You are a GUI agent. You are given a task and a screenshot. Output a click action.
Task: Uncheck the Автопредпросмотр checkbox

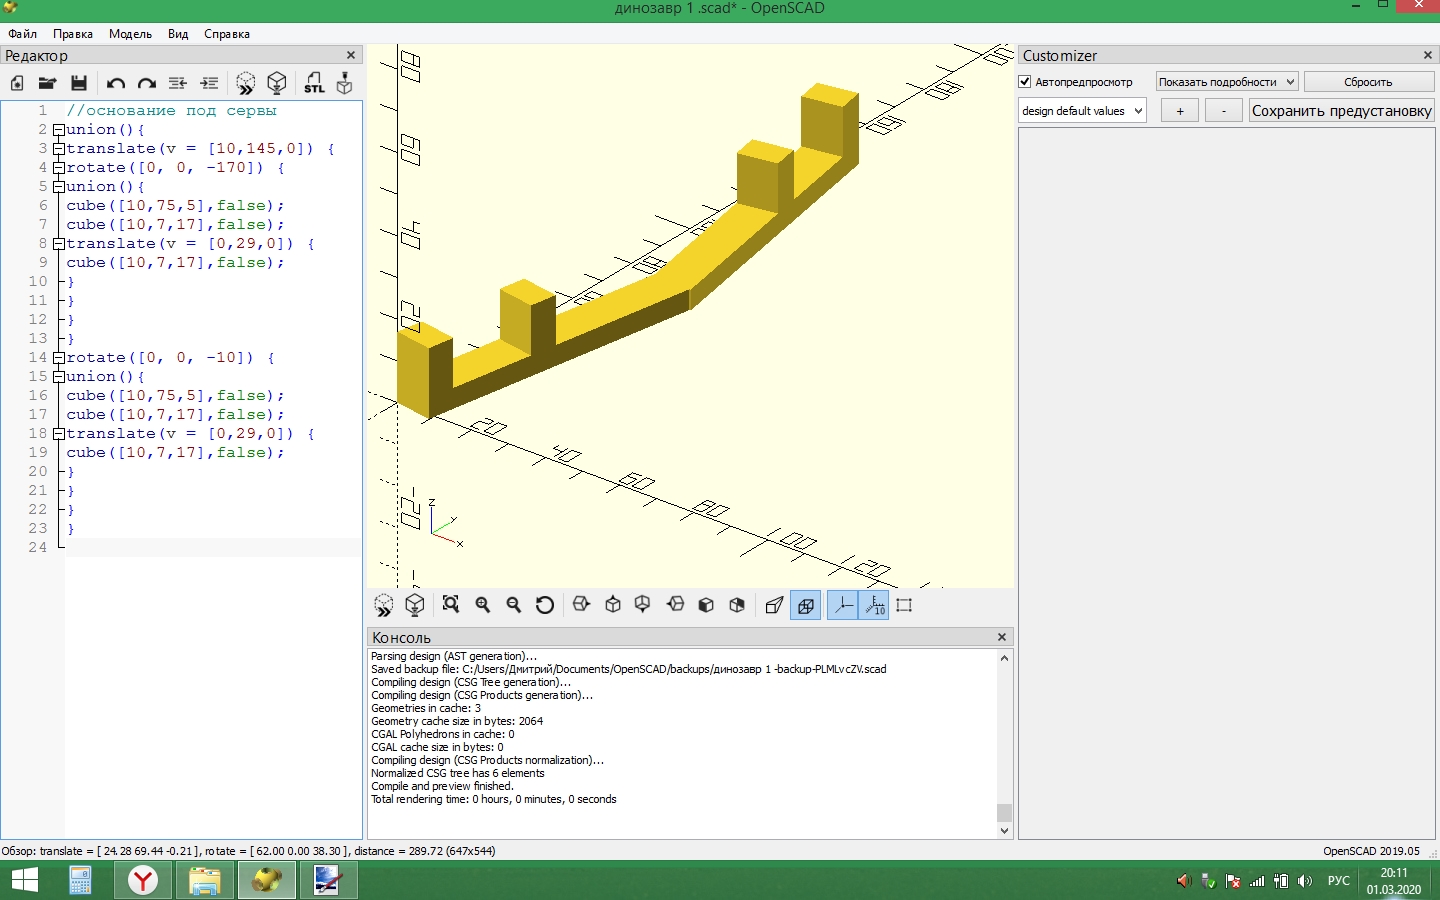[x=1025, y=82]
